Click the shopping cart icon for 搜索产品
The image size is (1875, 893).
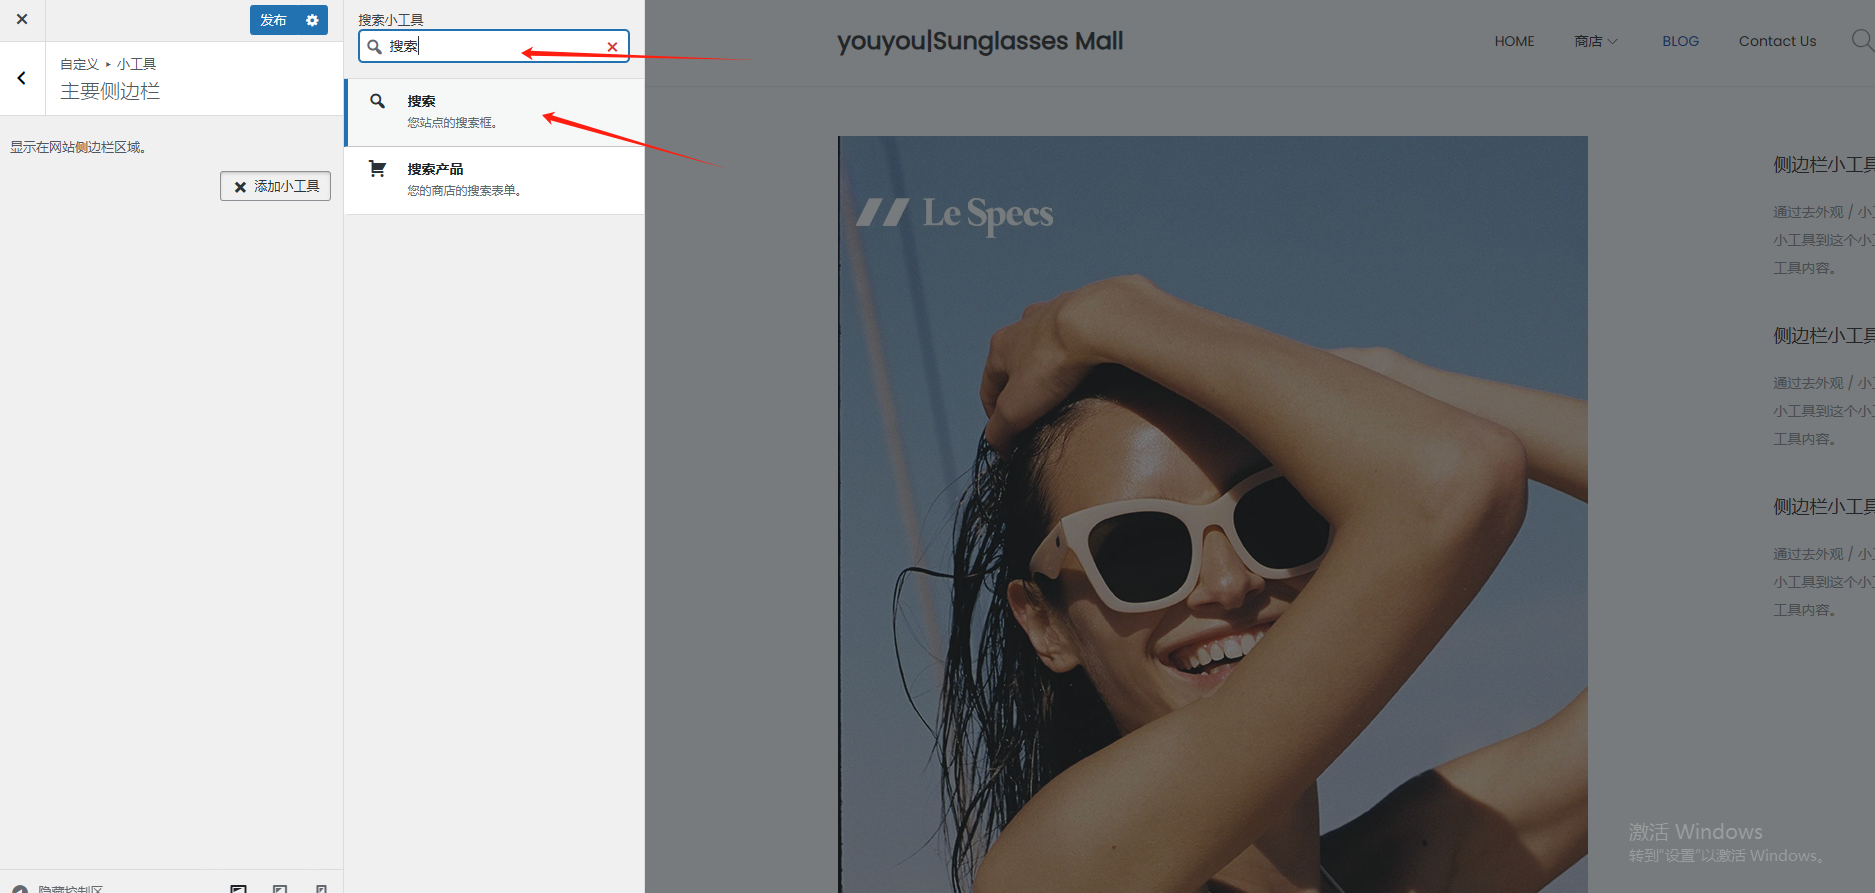377,169
